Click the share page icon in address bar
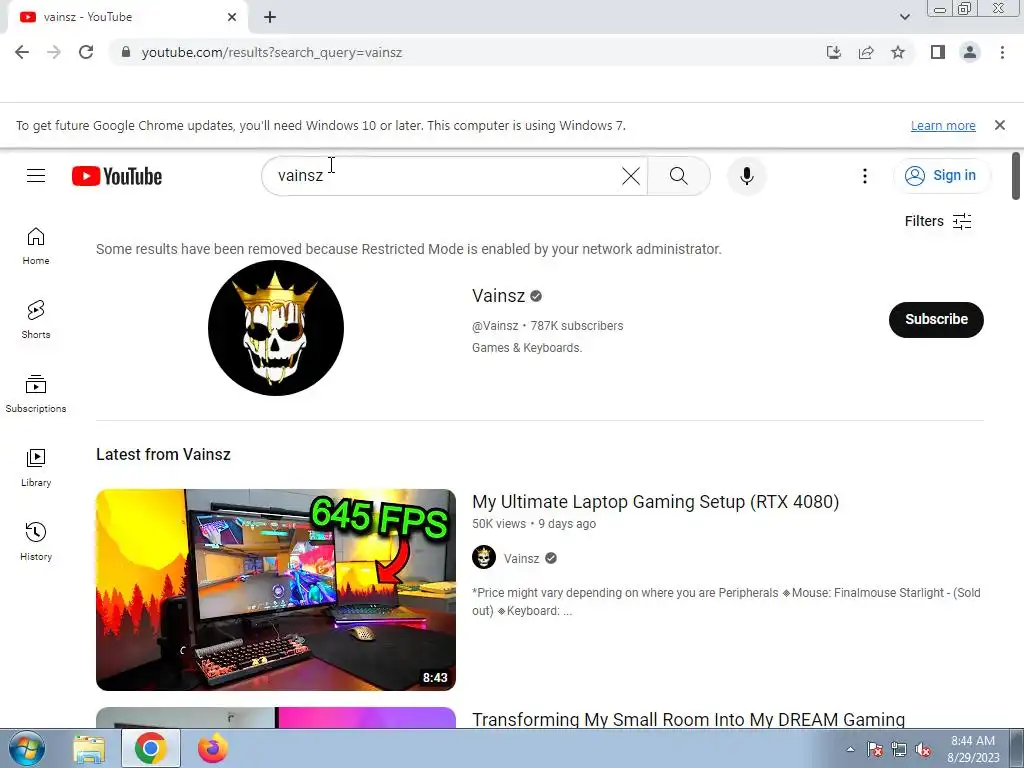This screenshot has width=1024, height=768. coord(866,52)
